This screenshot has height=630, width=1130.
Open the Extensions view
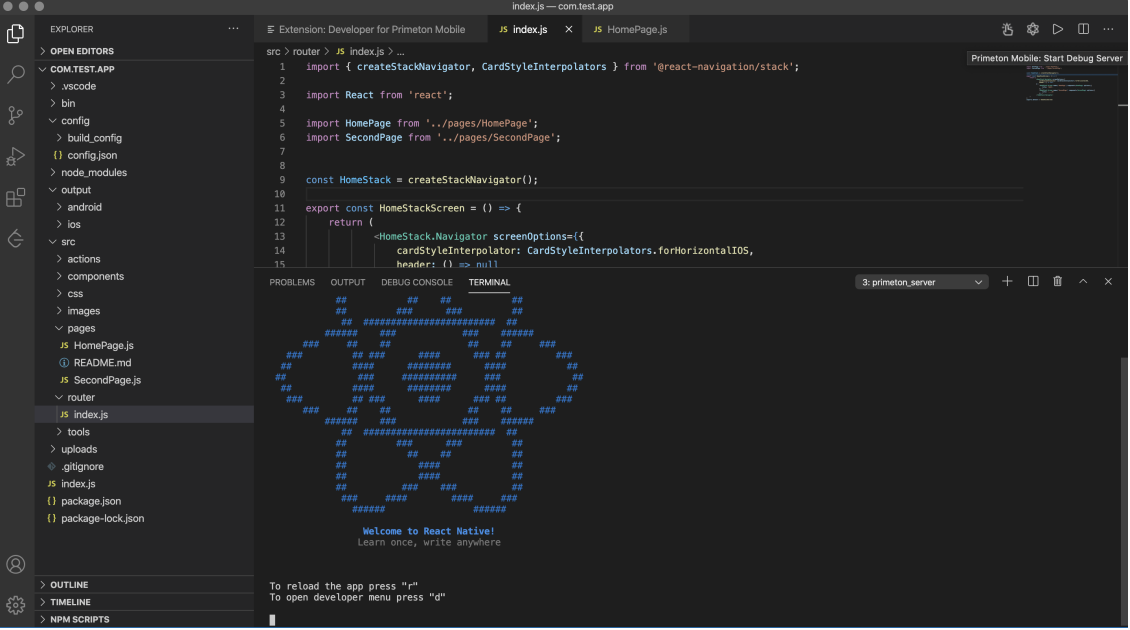(x=16, y=198)
